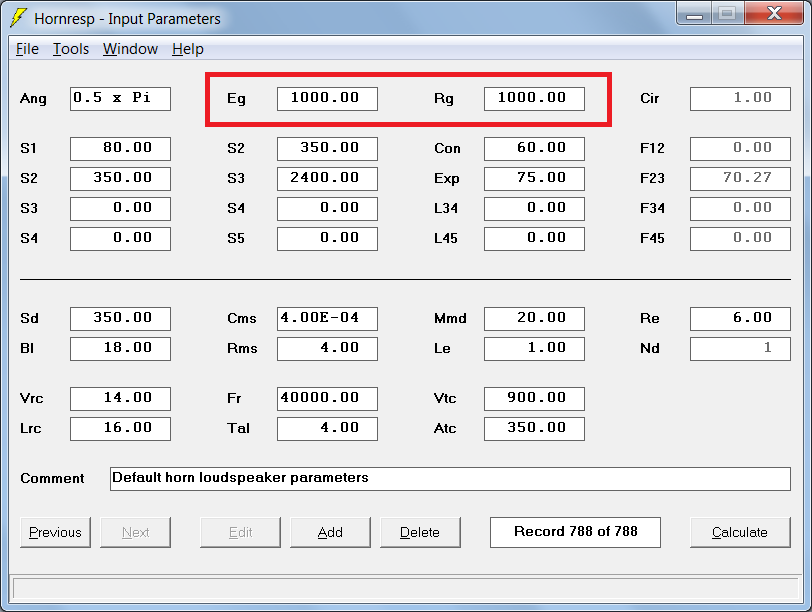Click the Hornresp lightning bolt title icon
Screen dimensions: 812x612
click(19, 18)
